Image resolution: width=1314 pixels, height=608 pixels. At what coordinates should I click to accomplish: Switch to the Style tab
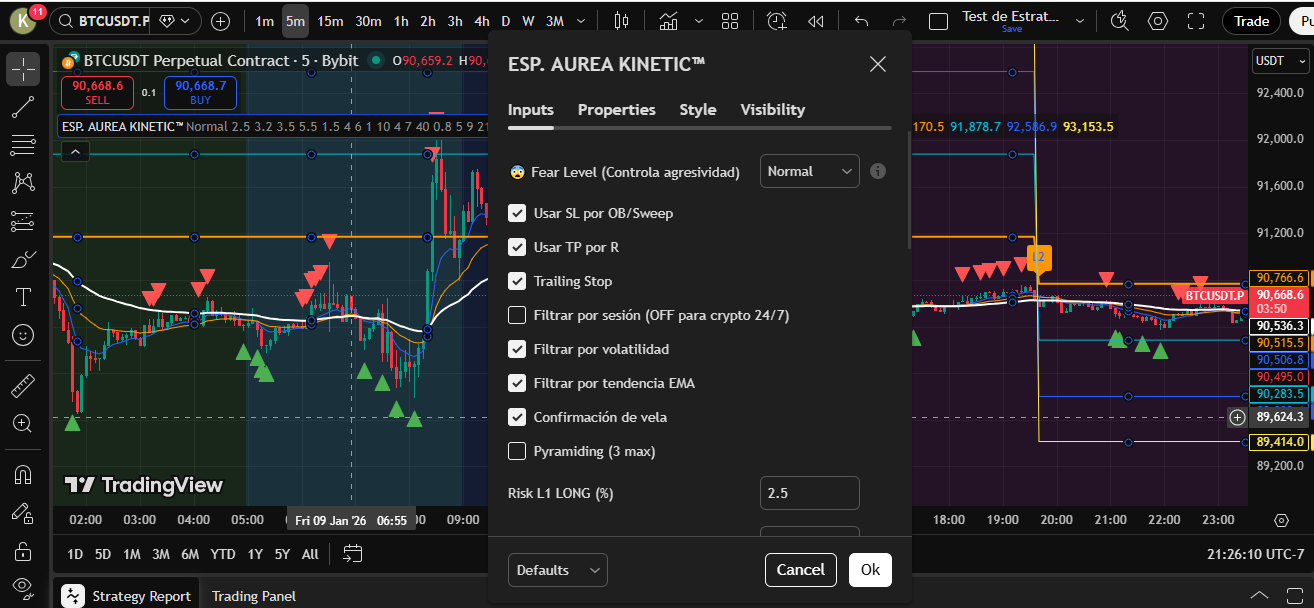coord(697,110)
